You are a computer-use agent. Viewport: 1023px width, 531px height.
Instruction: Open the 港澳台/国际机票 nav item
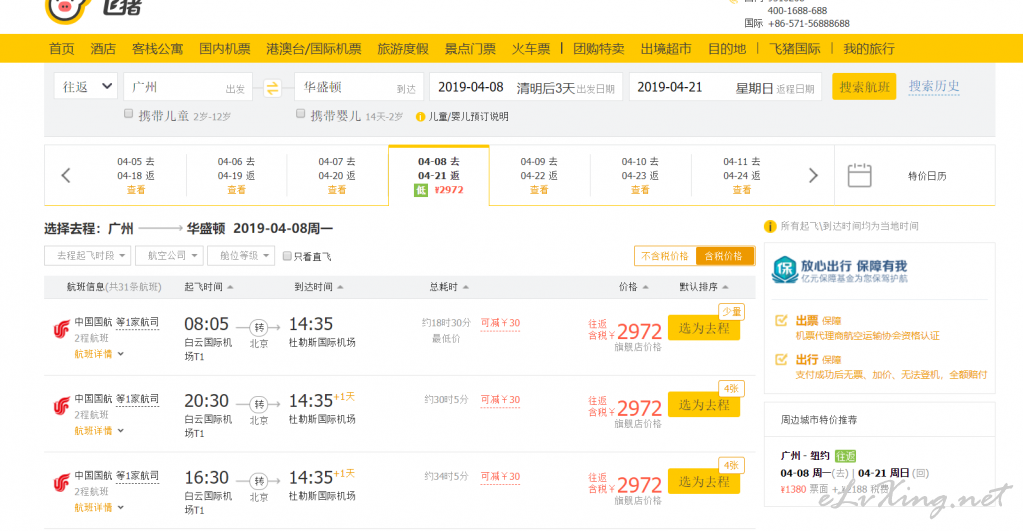[314, 49]
